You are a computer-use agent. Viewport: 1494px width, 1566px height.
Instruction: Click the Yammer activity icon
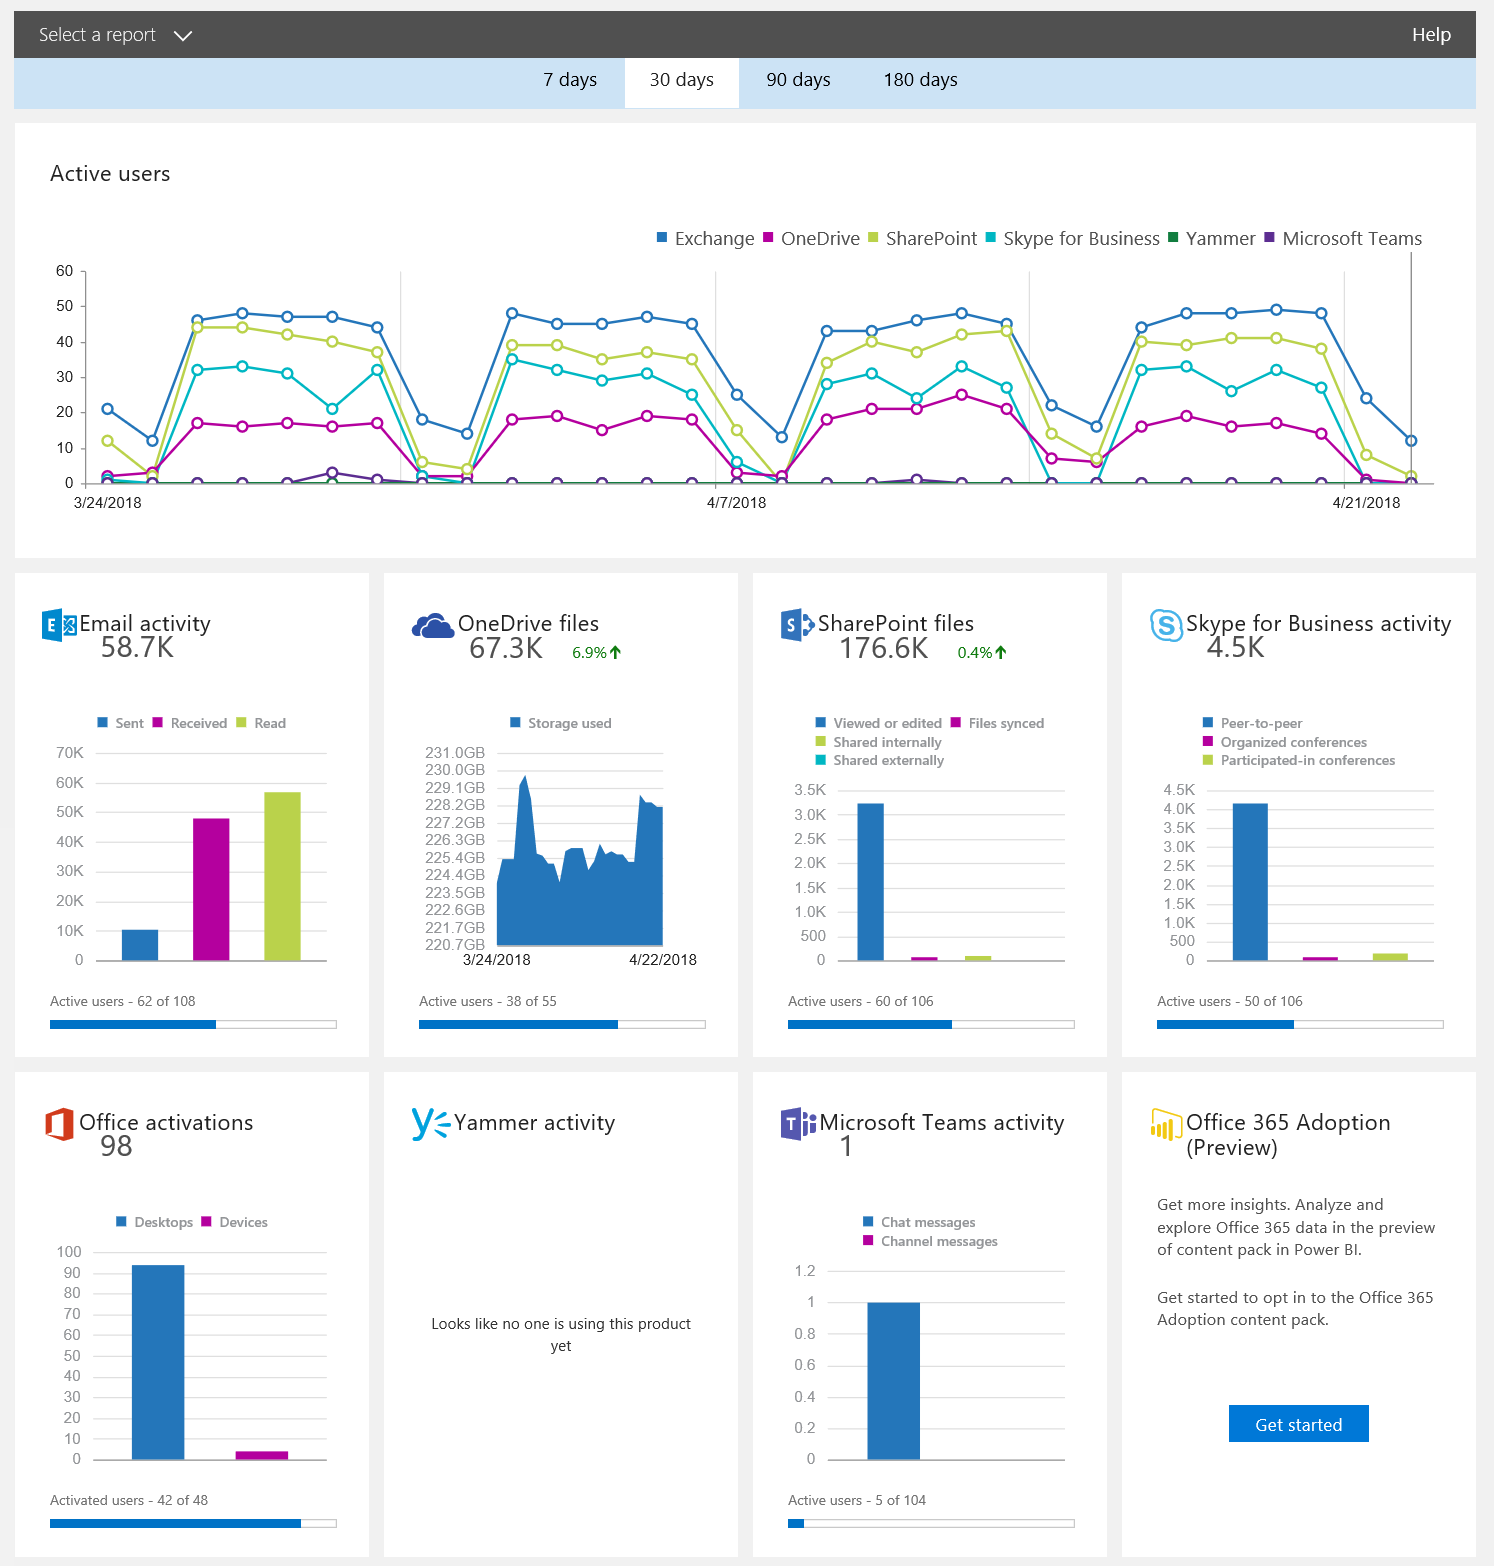click(431, 1124)
